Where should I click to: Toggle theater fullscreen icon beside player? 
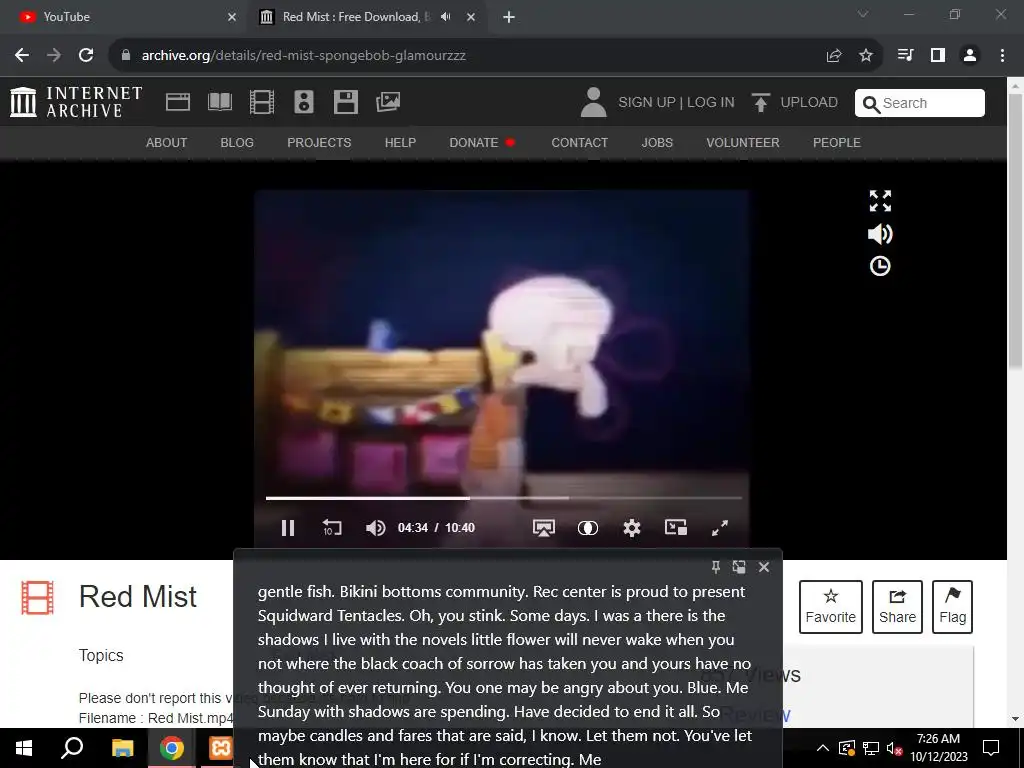click(880, 201)
